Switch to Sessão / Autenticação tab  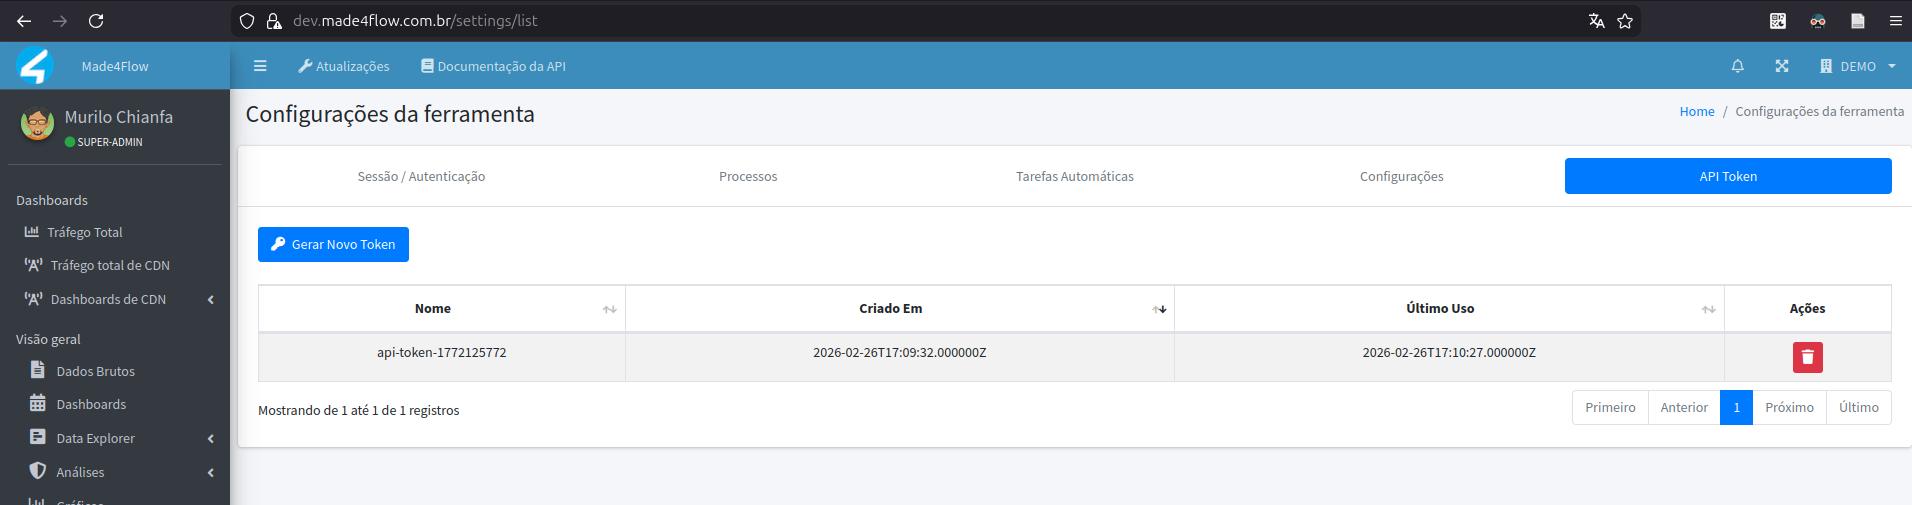pos(421,176)
